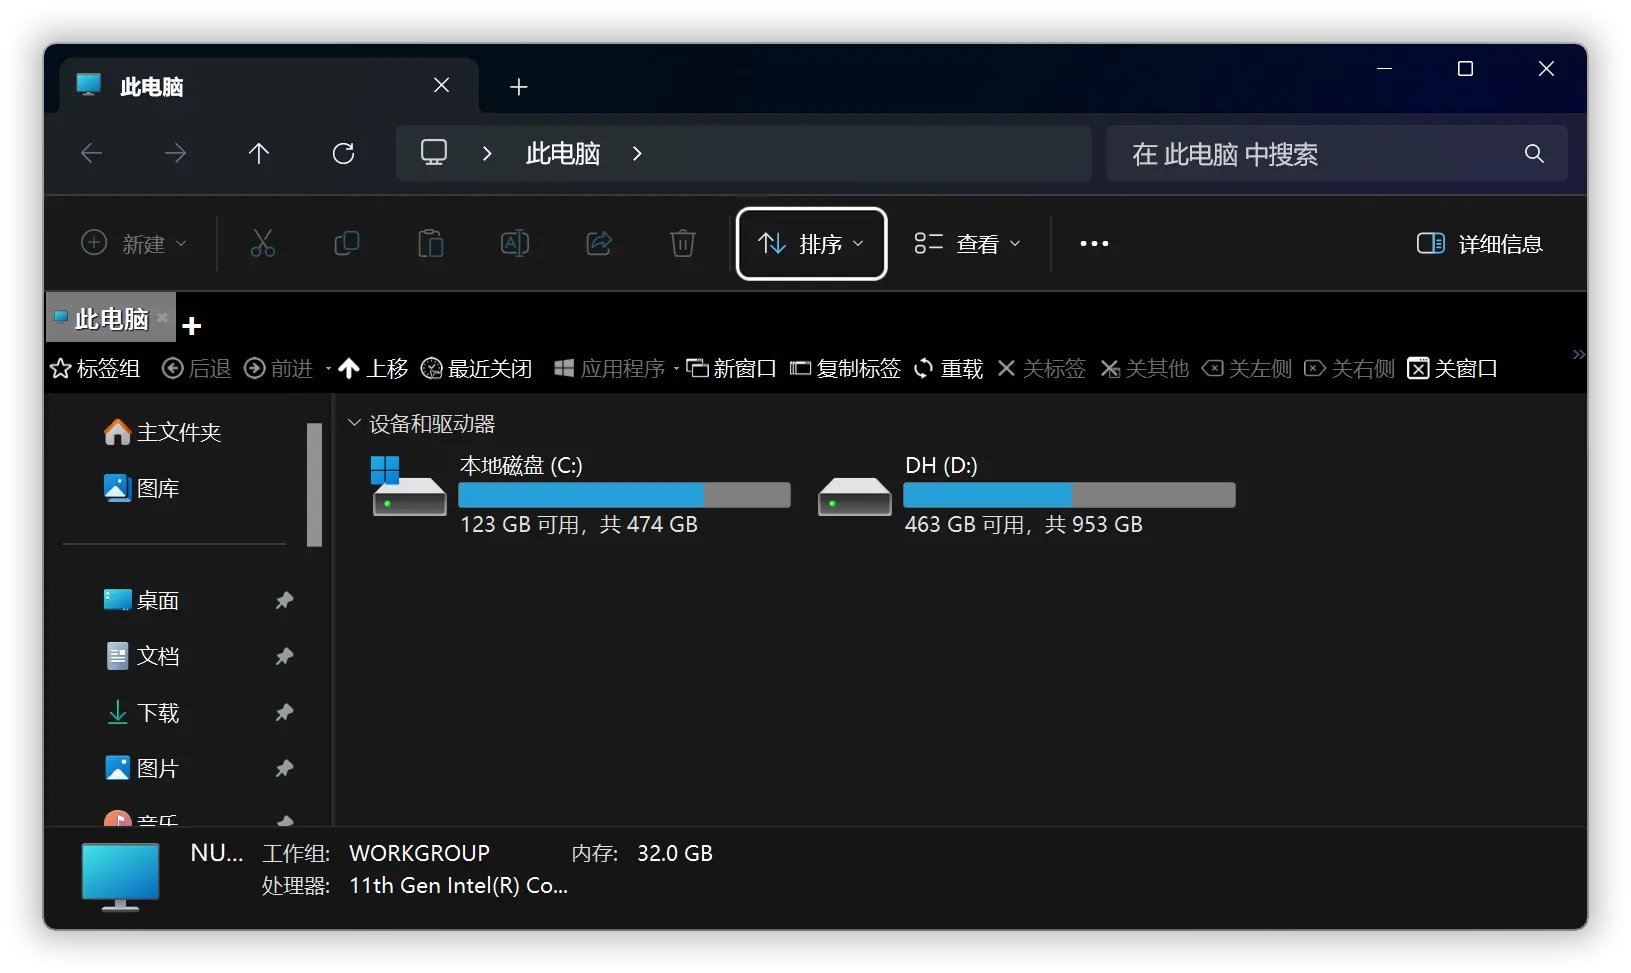Open 图片 in sidebar
This screenshot has height=973, width=1631.
(x=141, y=768)
